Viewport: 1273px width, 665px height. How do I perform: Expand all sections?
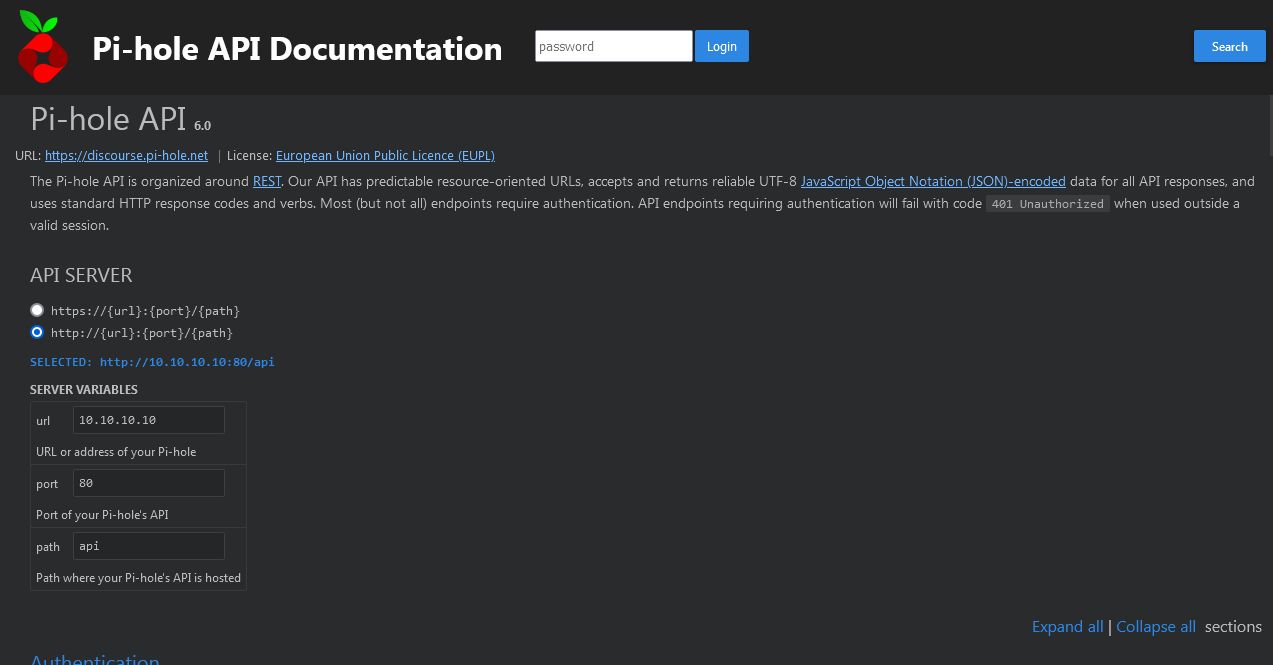pos(1067,627)
